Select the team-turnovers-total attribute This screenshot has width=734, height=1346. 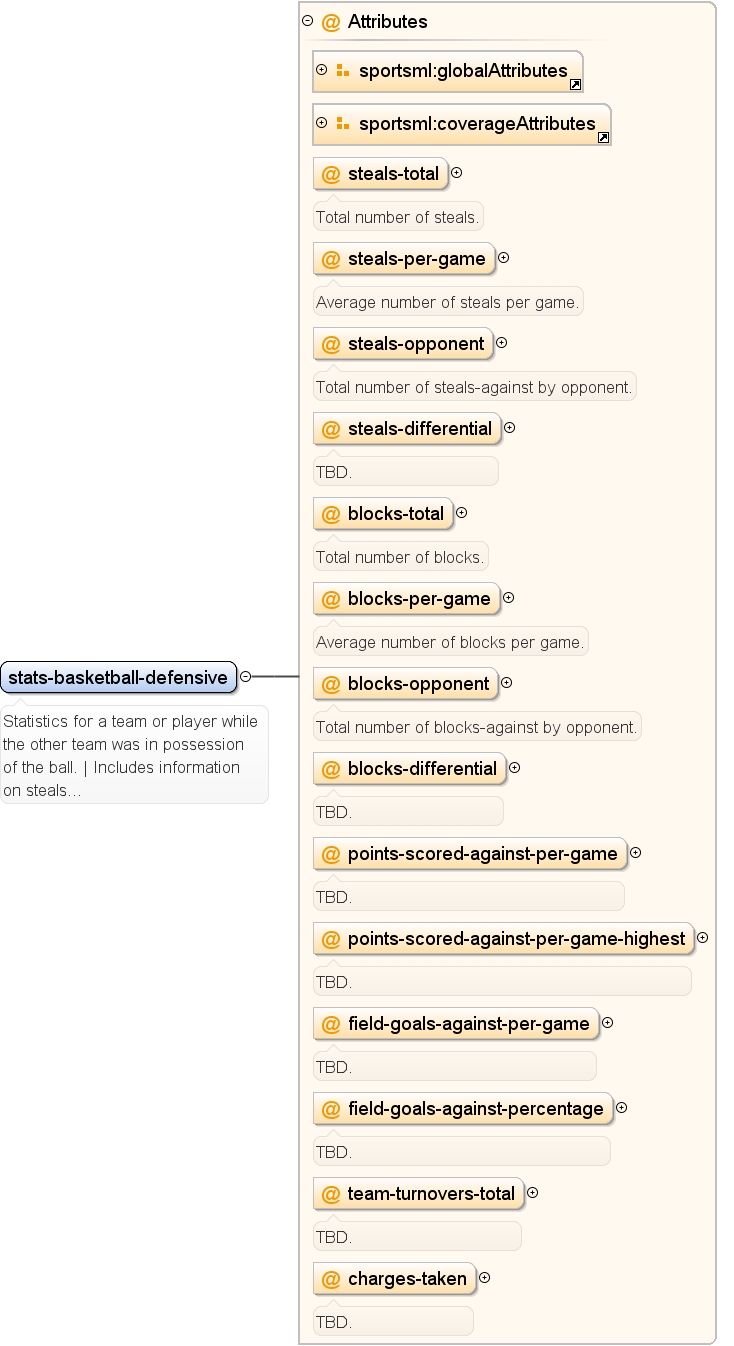click(x=418, y=1194)
